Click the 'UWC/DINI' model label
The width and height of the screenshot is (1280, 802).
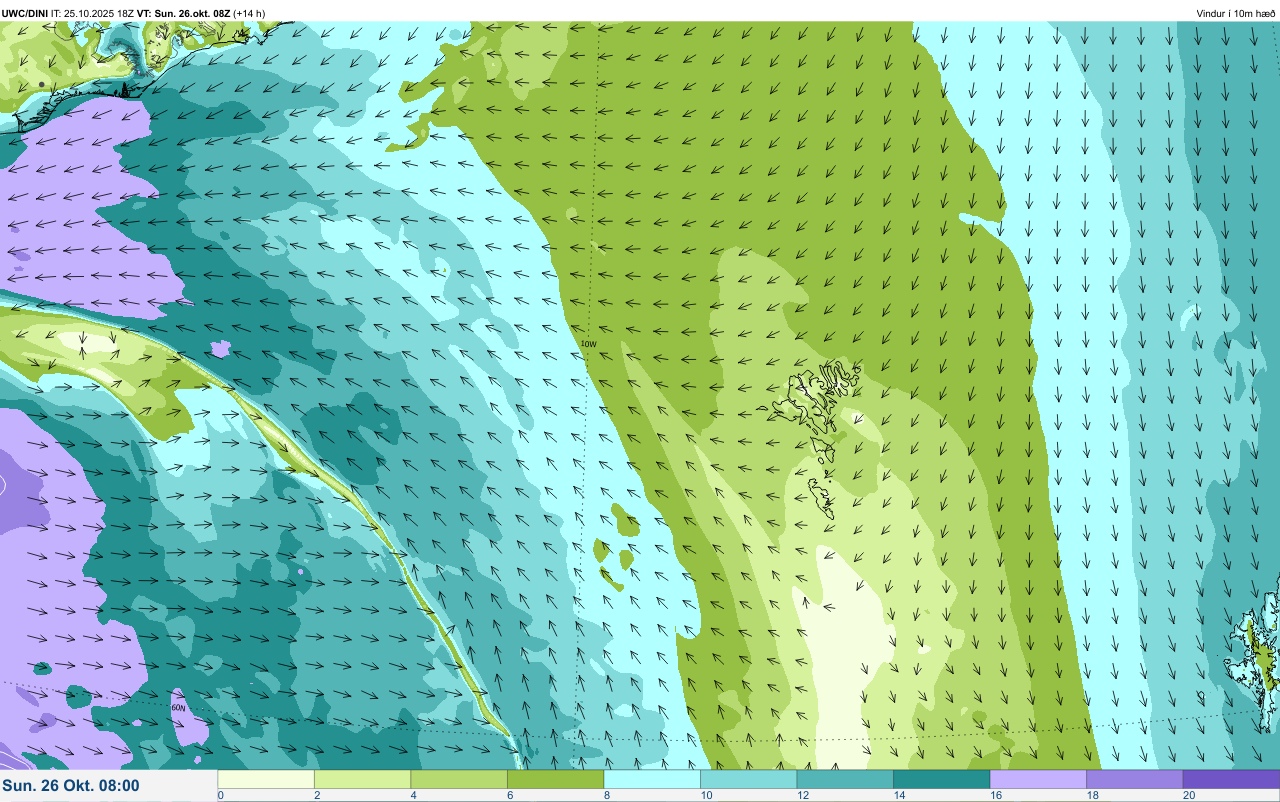coord(25,13)
